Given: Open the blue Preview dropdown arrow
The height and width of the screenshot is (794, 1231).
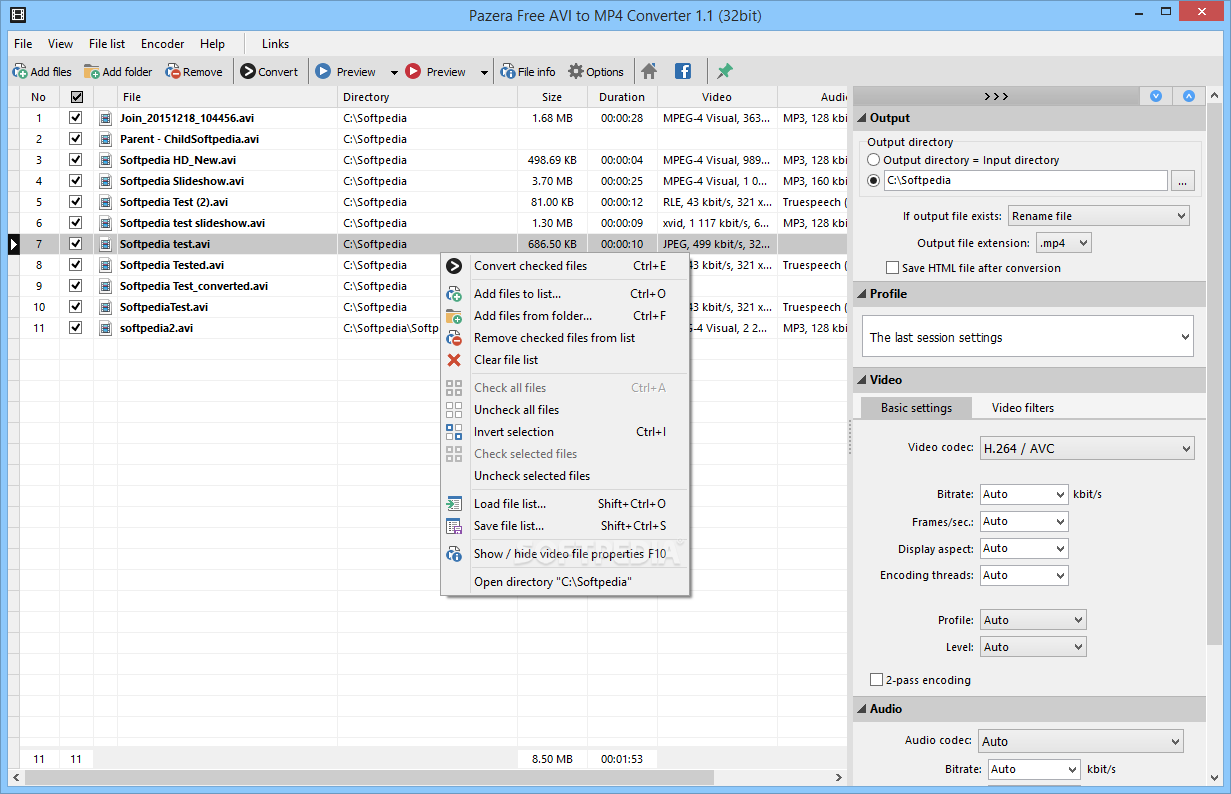Looking at the screenshot, I should 394,72.
